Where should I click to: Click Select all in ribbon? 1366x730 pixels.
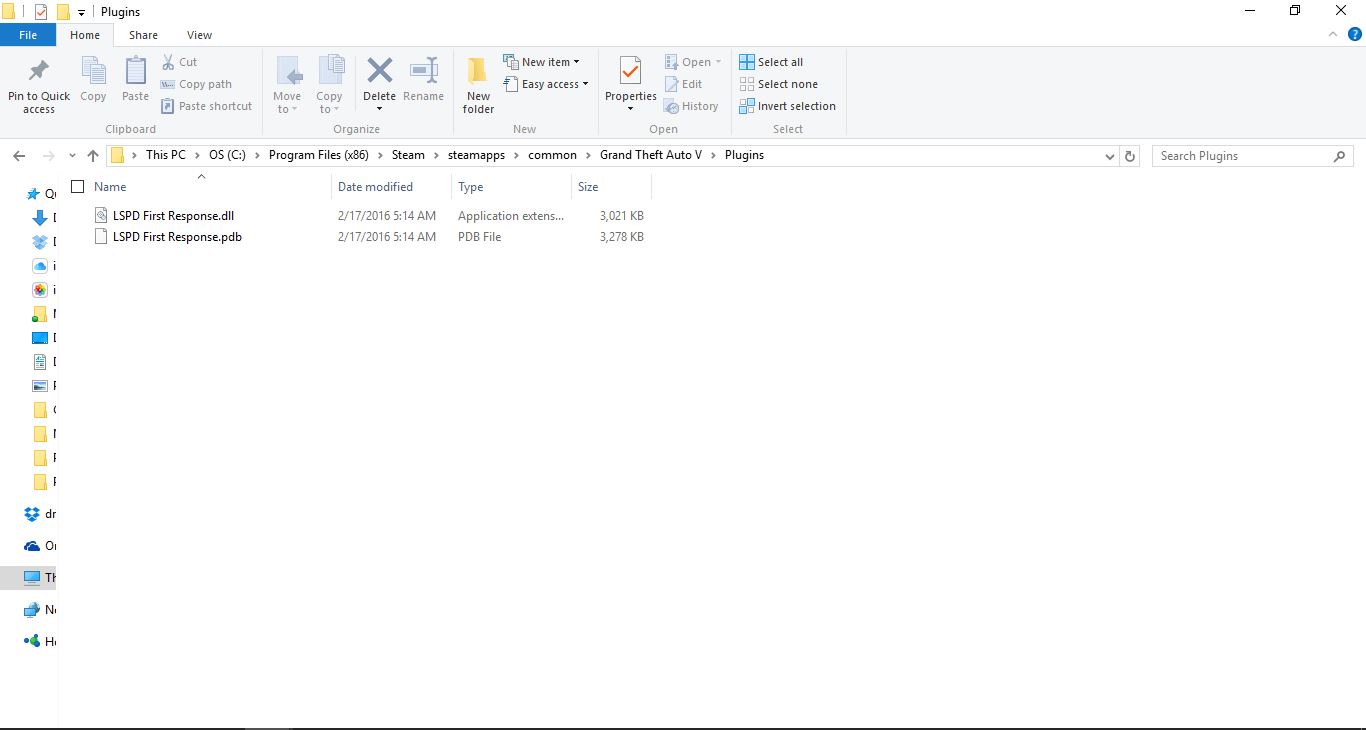click(771, 62)
